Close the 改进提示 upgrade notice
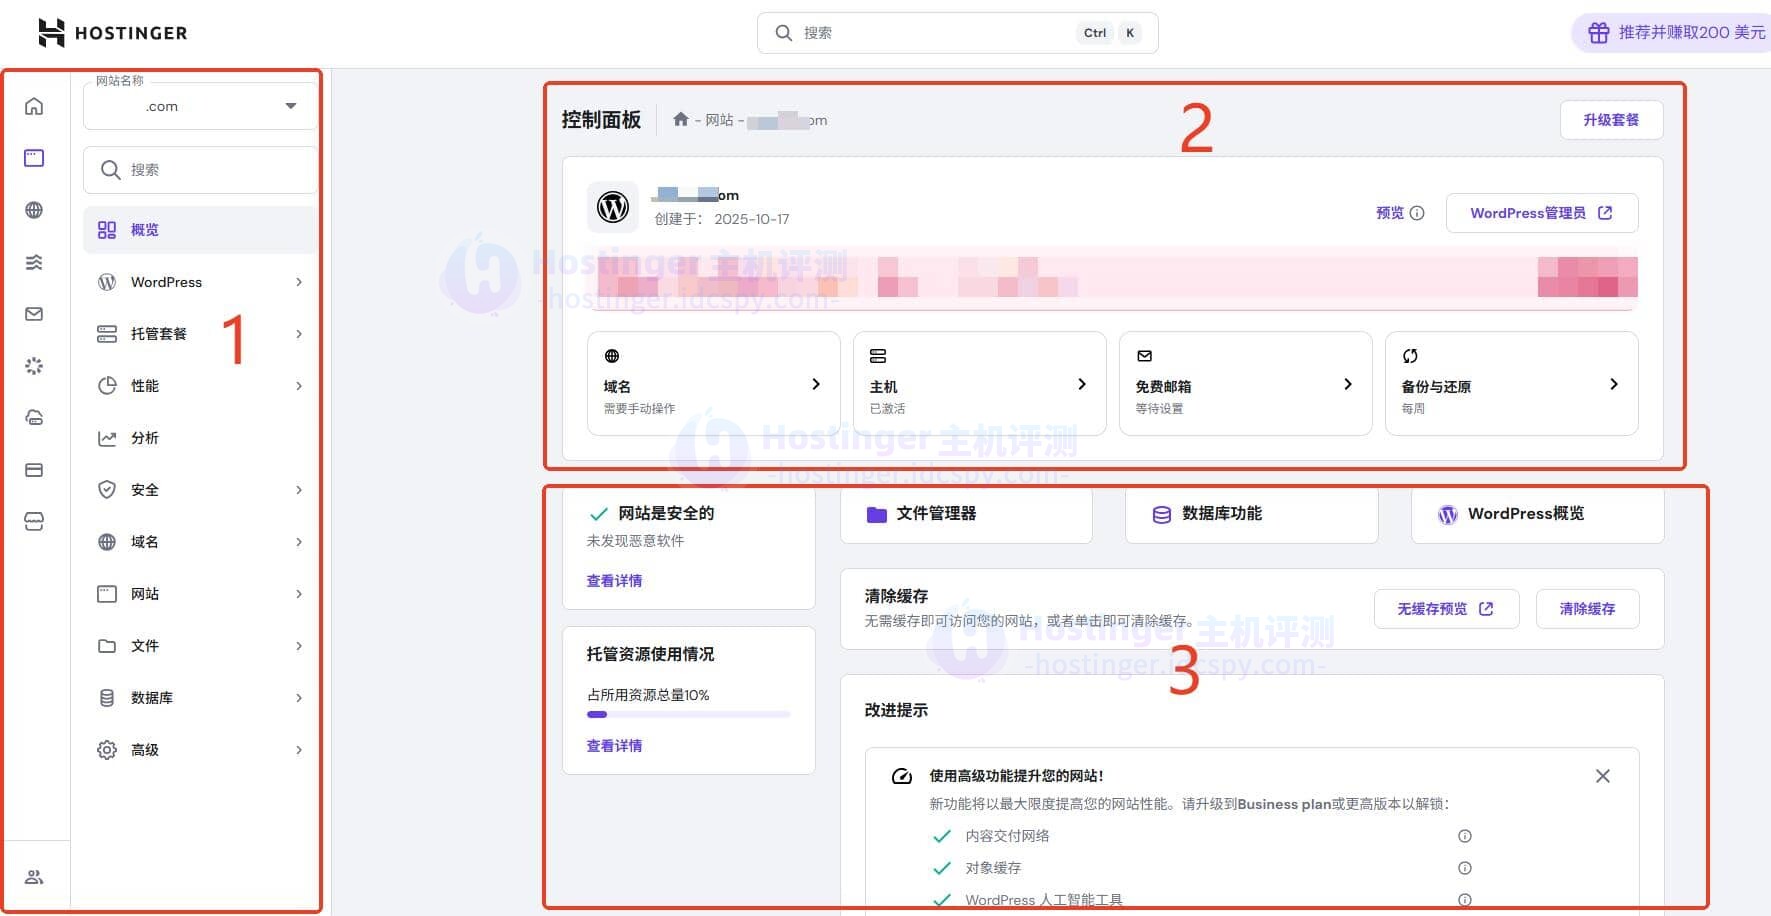 tap(1602, 776)
